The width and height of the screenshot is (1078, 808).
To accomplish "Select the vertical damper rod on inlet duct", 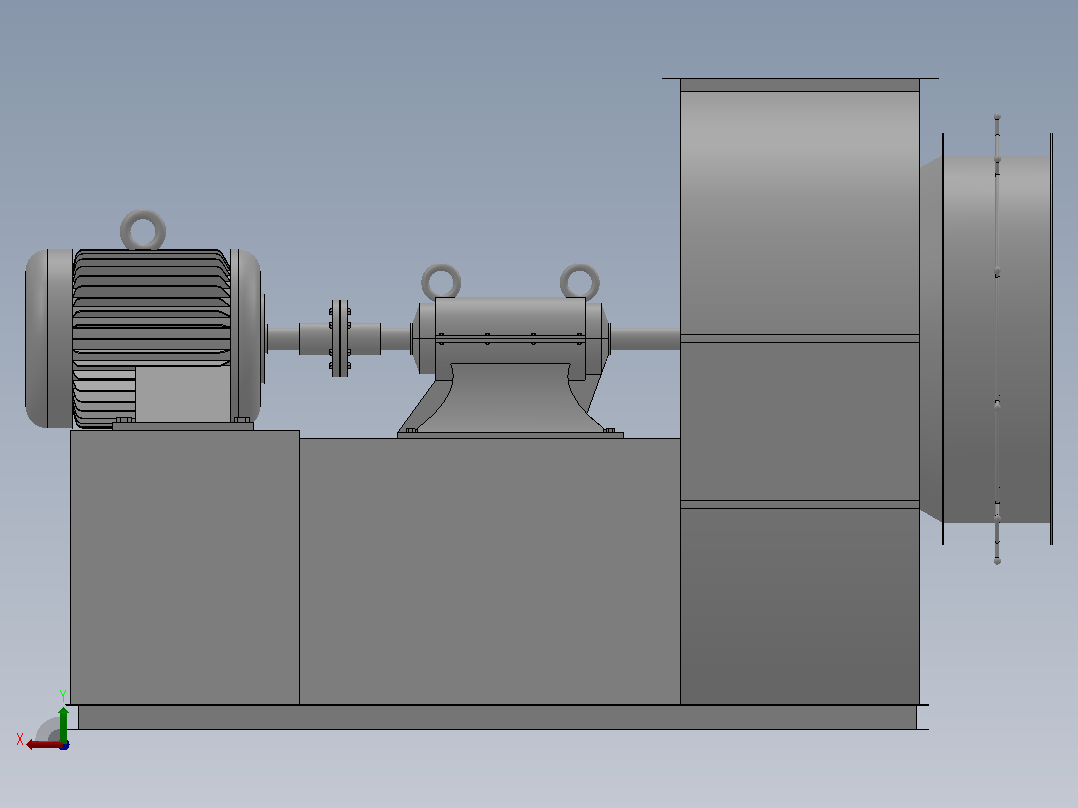I will coord(997,339).
